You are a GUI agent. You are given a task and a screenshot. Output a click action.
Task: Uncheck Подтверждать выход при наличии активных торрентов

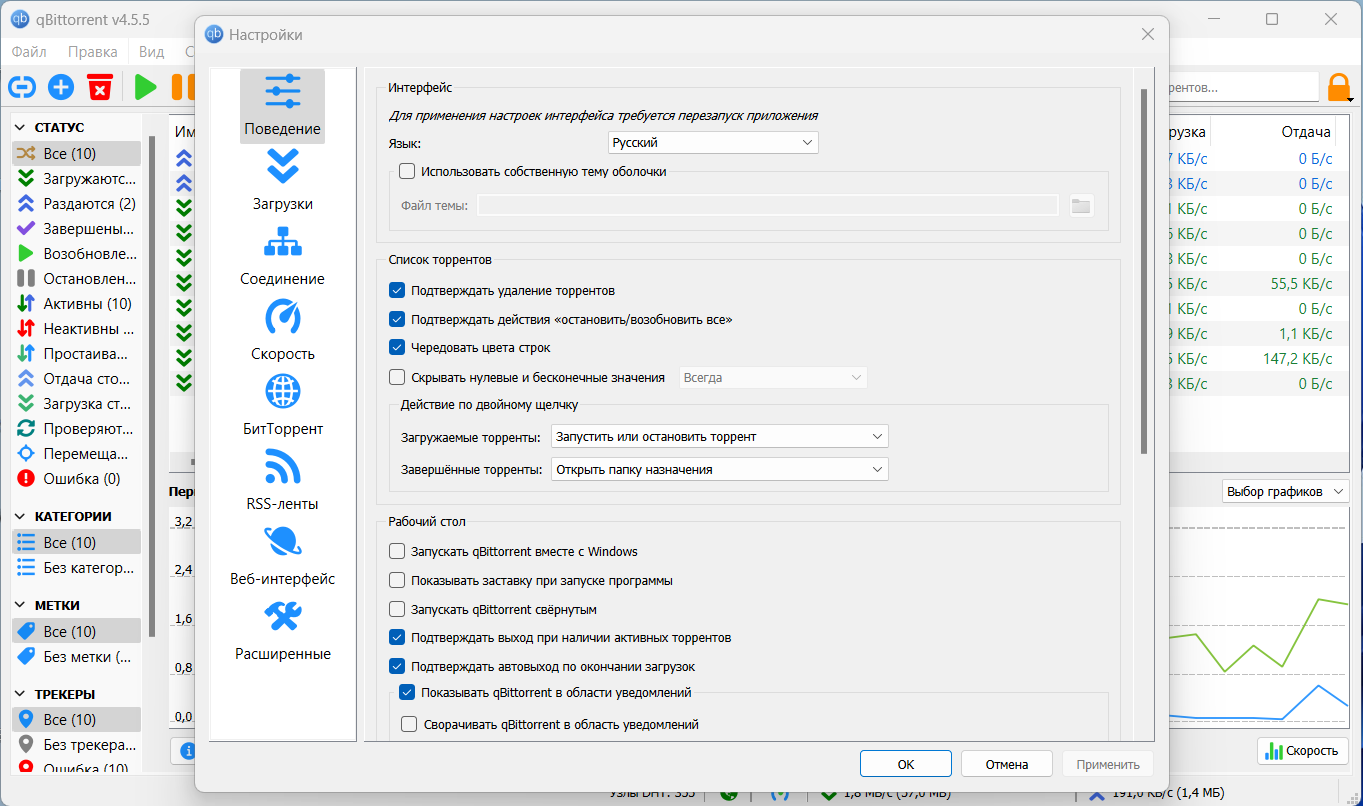[397, 637]
